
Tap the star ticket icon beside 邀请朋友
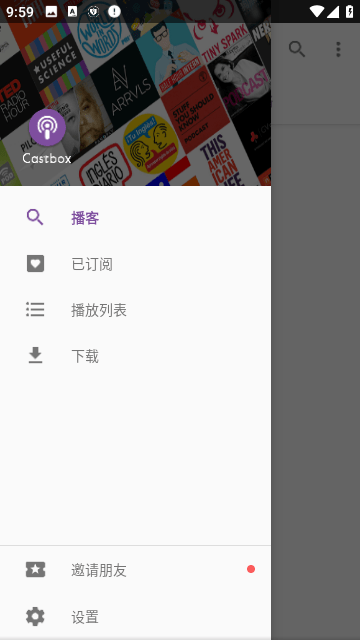[36, 569]
